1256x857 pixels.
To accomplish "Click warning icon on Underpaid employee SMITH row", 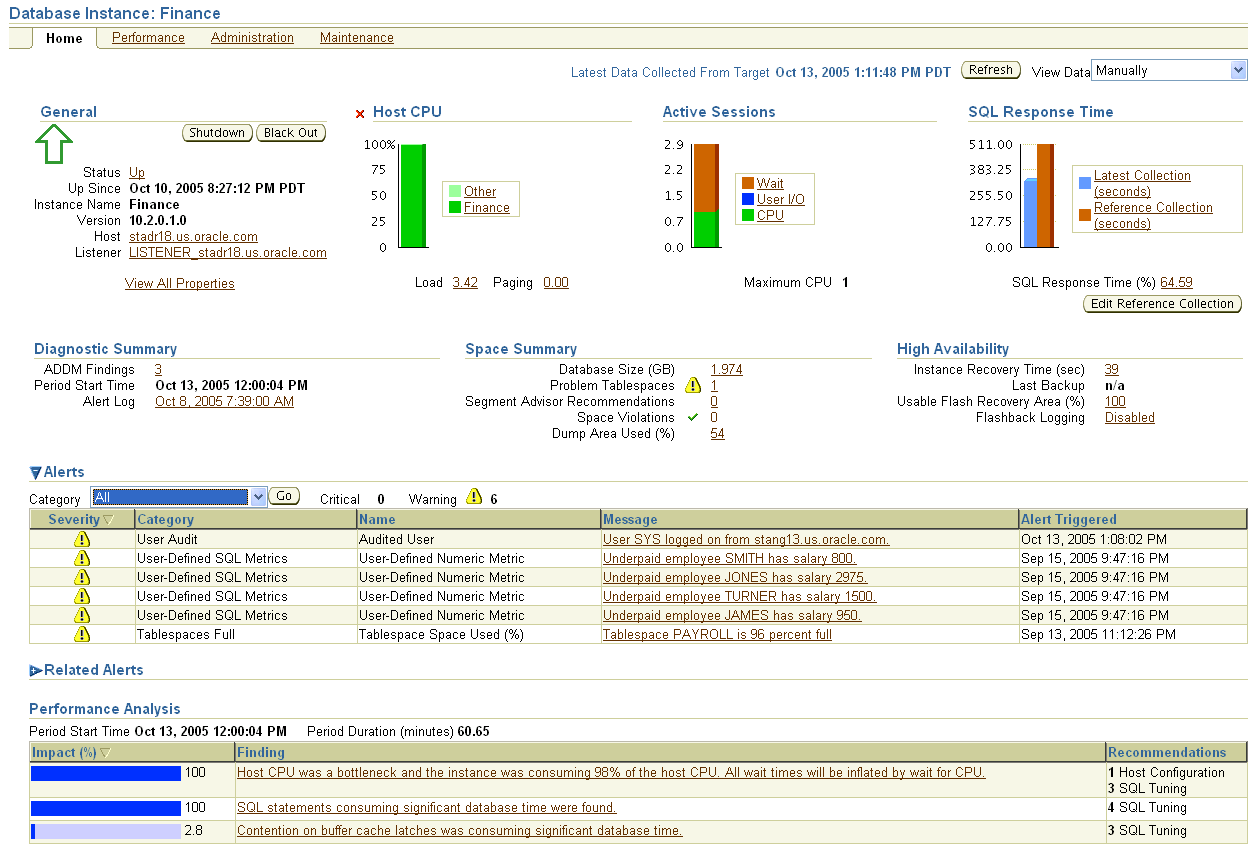I will pos(82,558).
